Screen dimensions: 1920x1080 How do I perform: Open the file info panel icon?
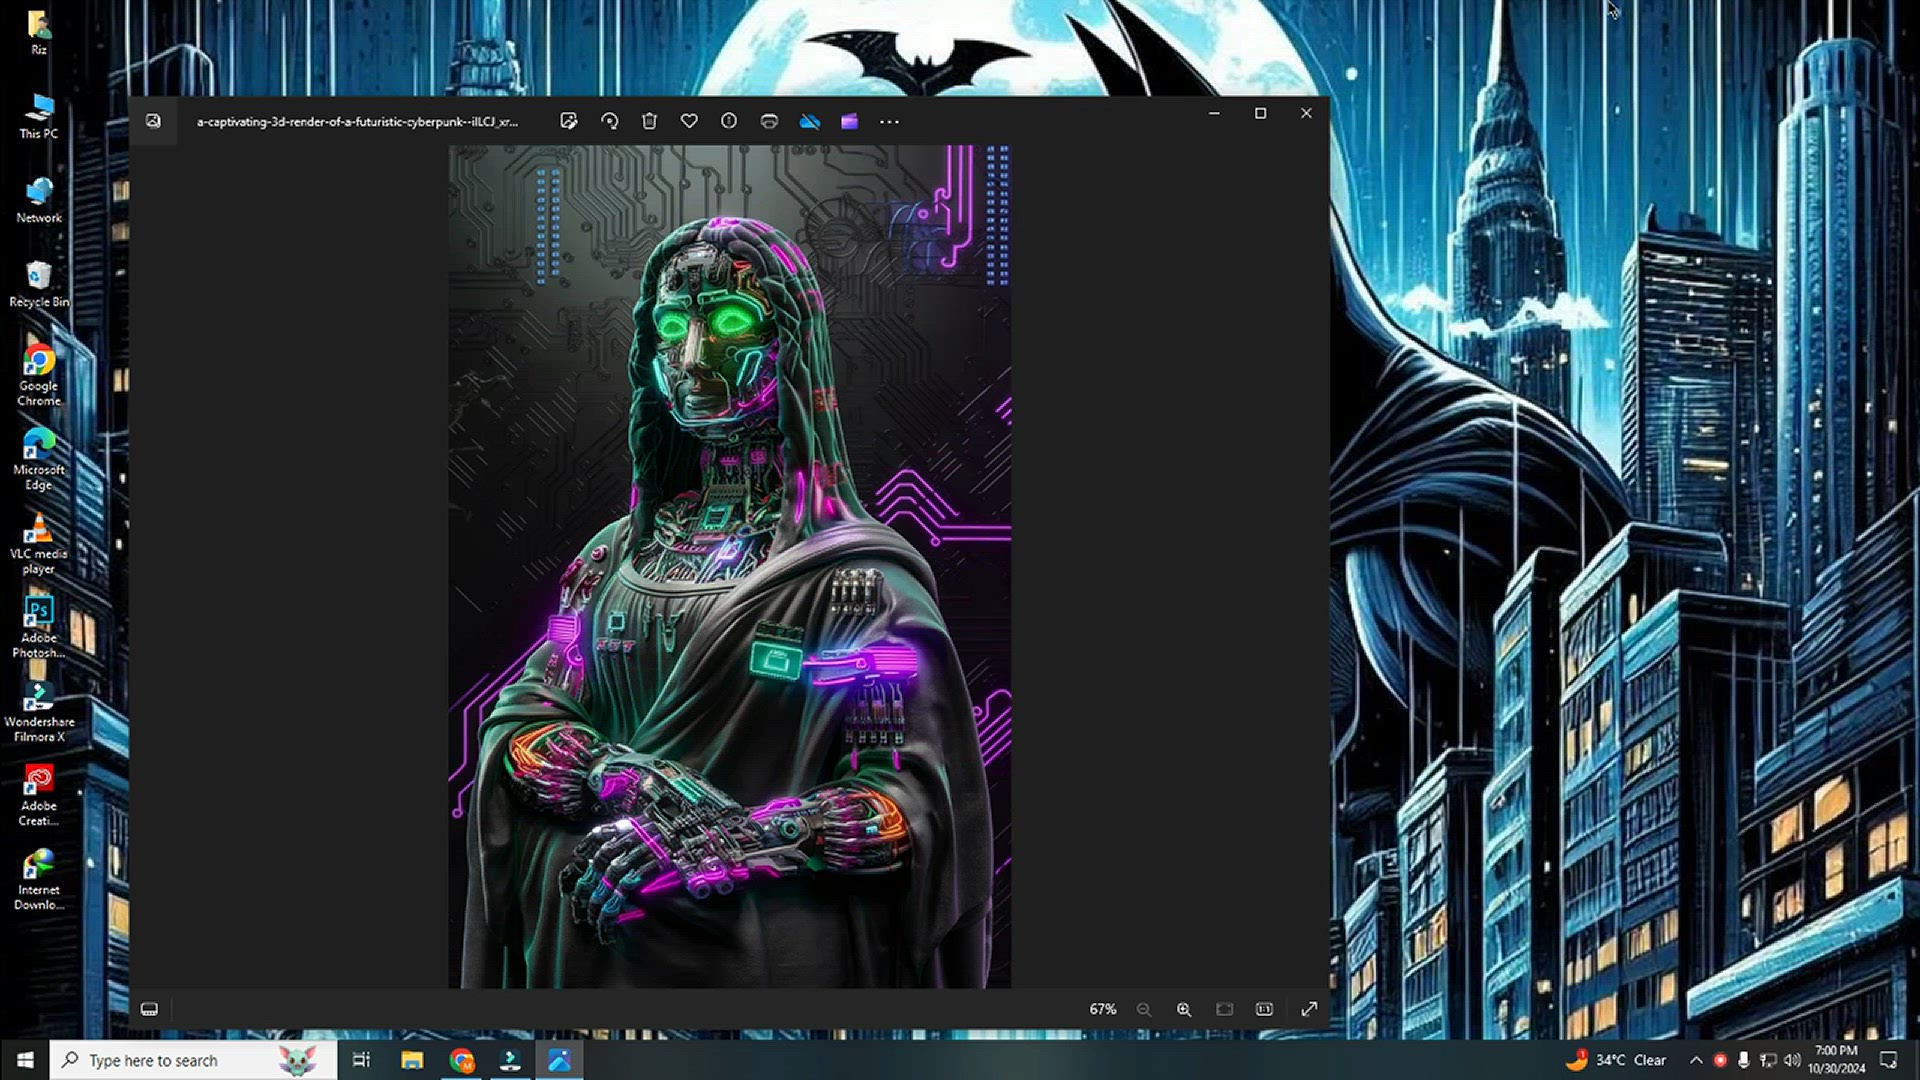(729, 121)
